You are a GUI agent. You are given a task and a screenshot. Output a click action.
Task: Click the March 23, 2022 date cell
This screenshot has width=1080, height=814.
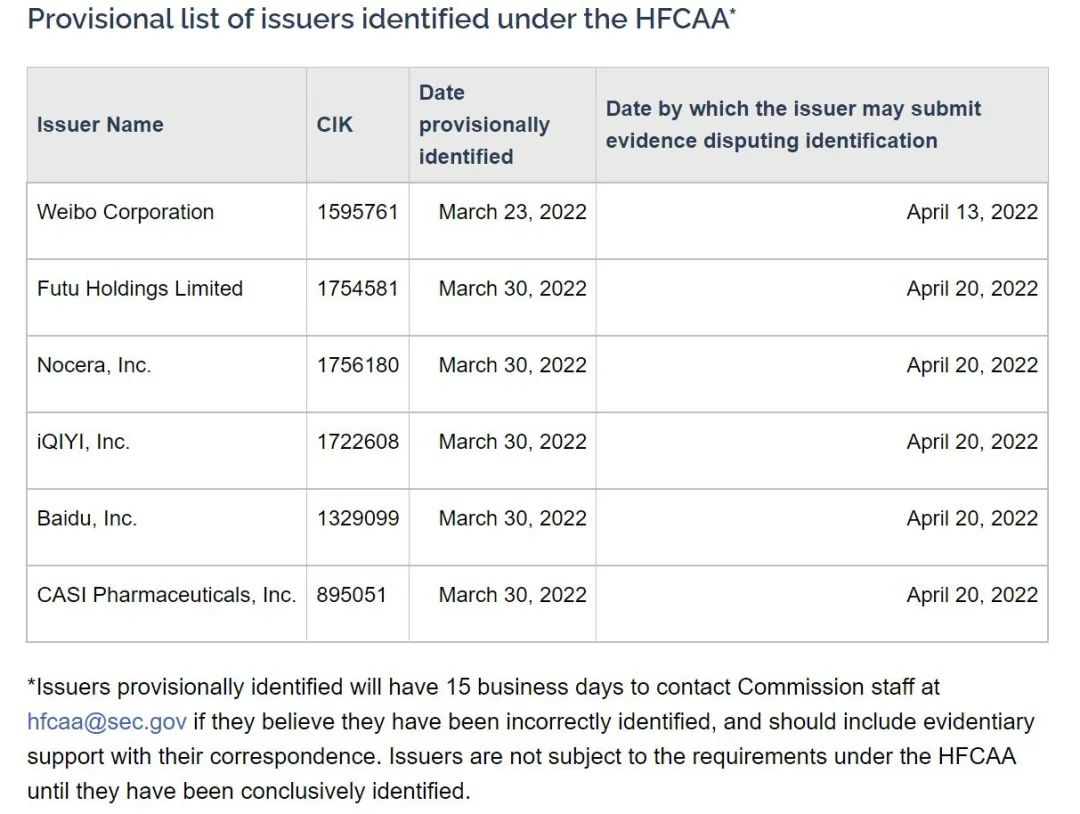(512, 212)
